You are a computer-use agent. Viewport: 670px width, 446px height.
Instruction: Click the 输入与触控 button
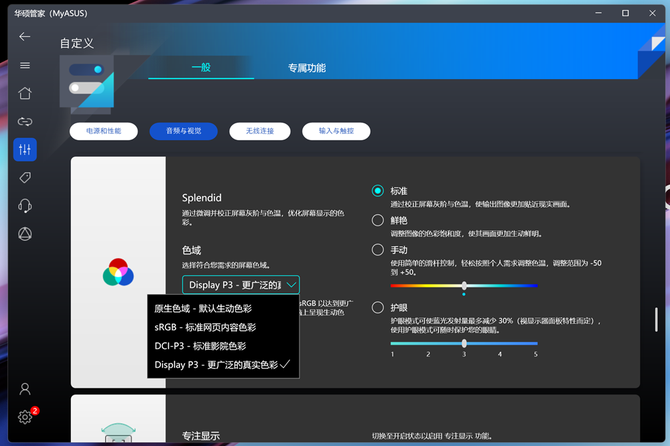coord(336,131)
